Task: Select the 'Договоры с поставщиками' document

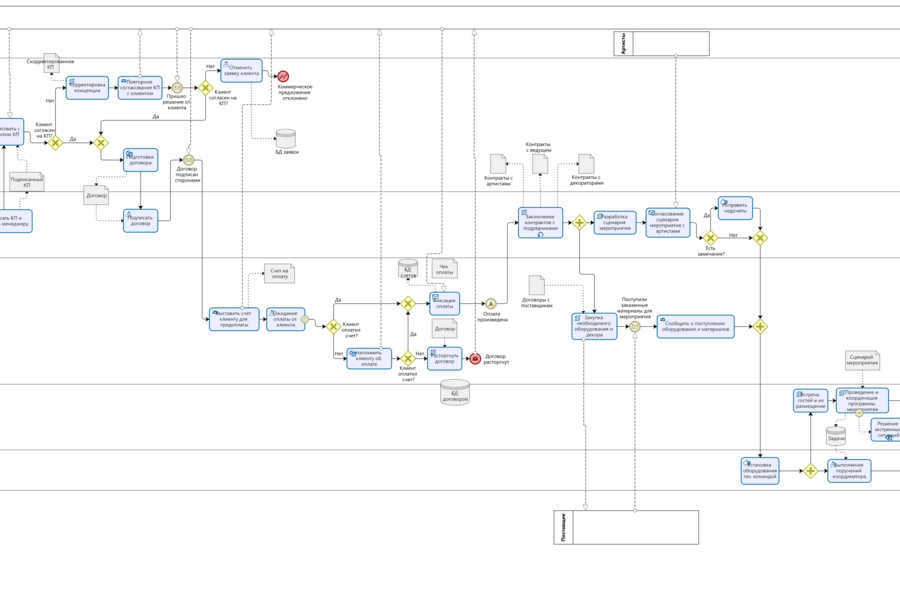Action: [x=537, y=285]
